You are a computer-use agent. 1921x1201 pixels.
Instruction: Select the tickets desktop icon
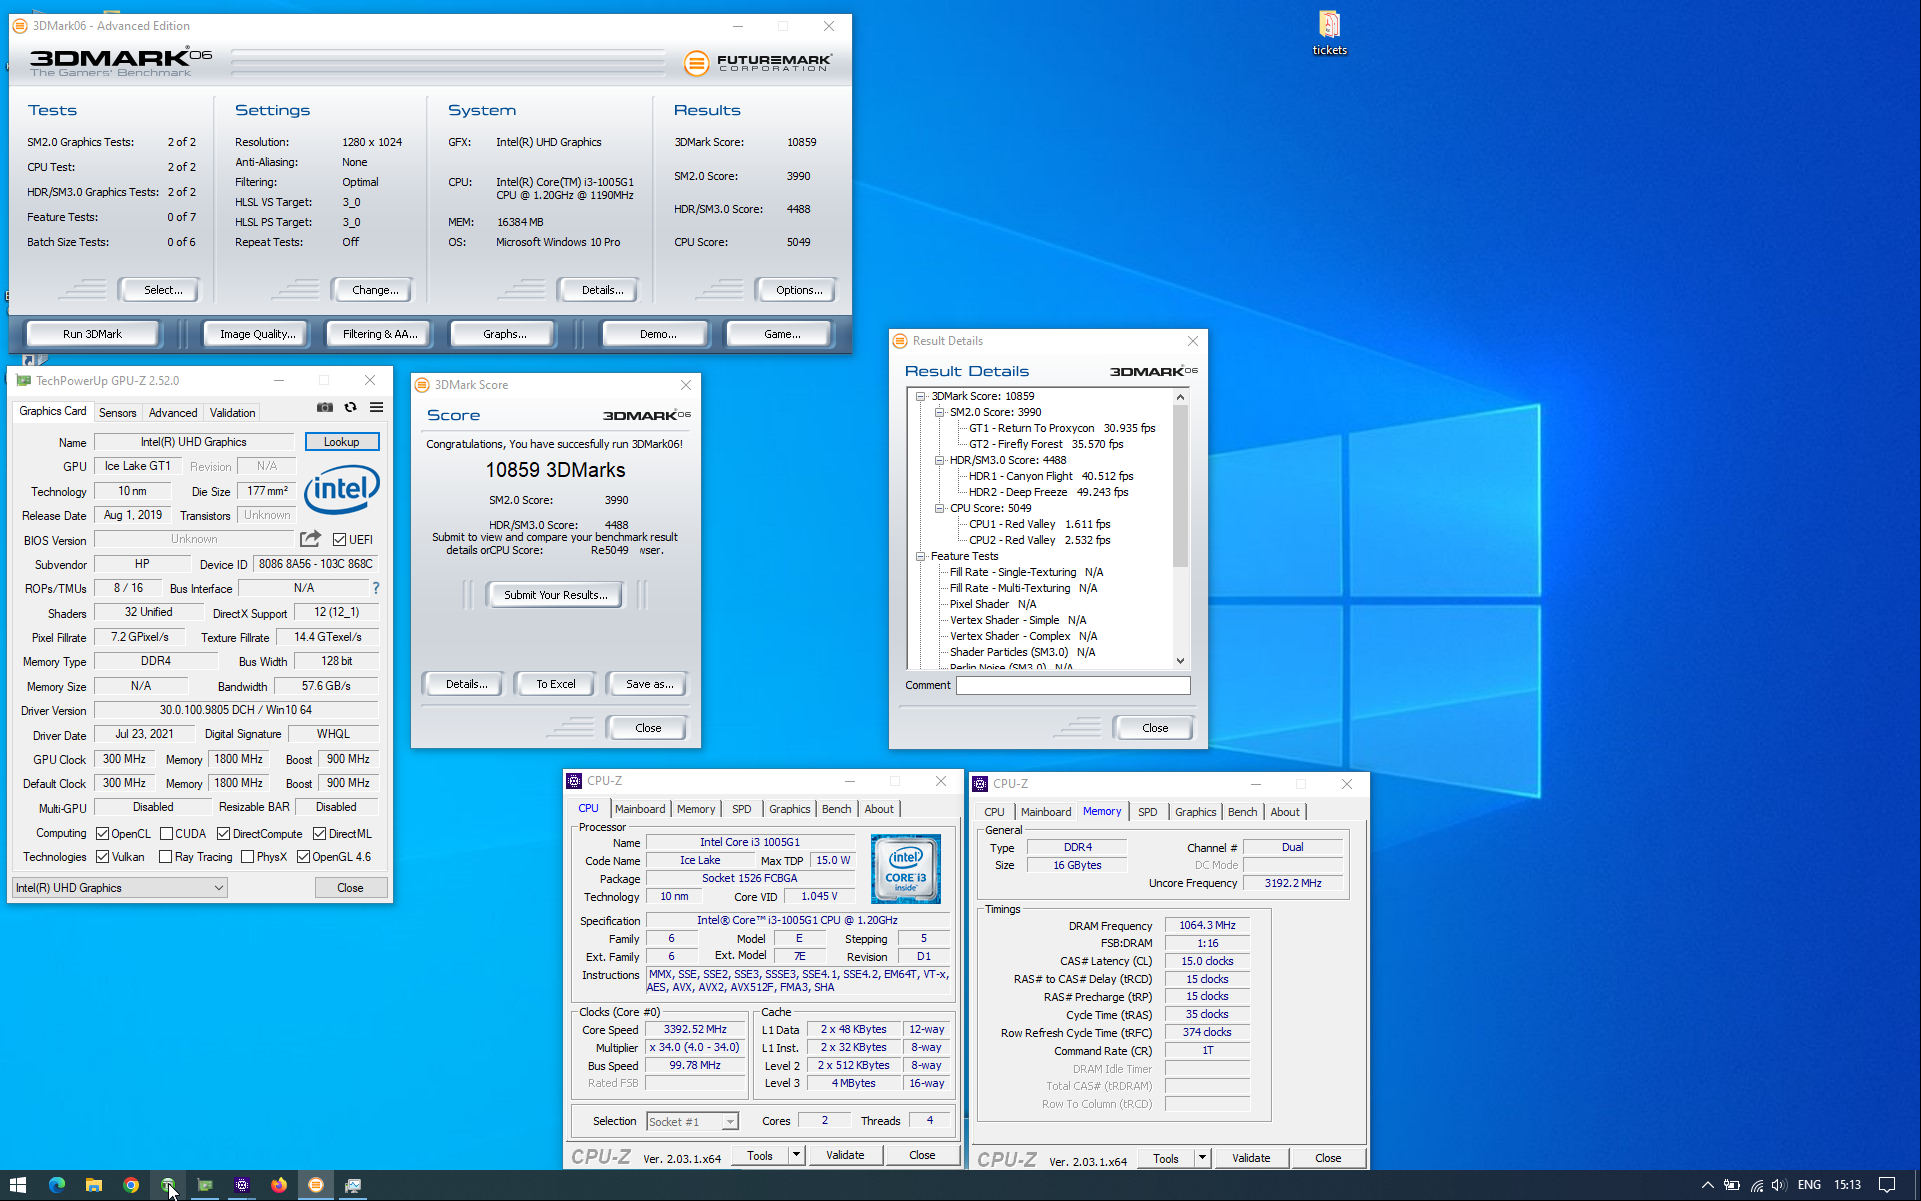click(1329, 33)
